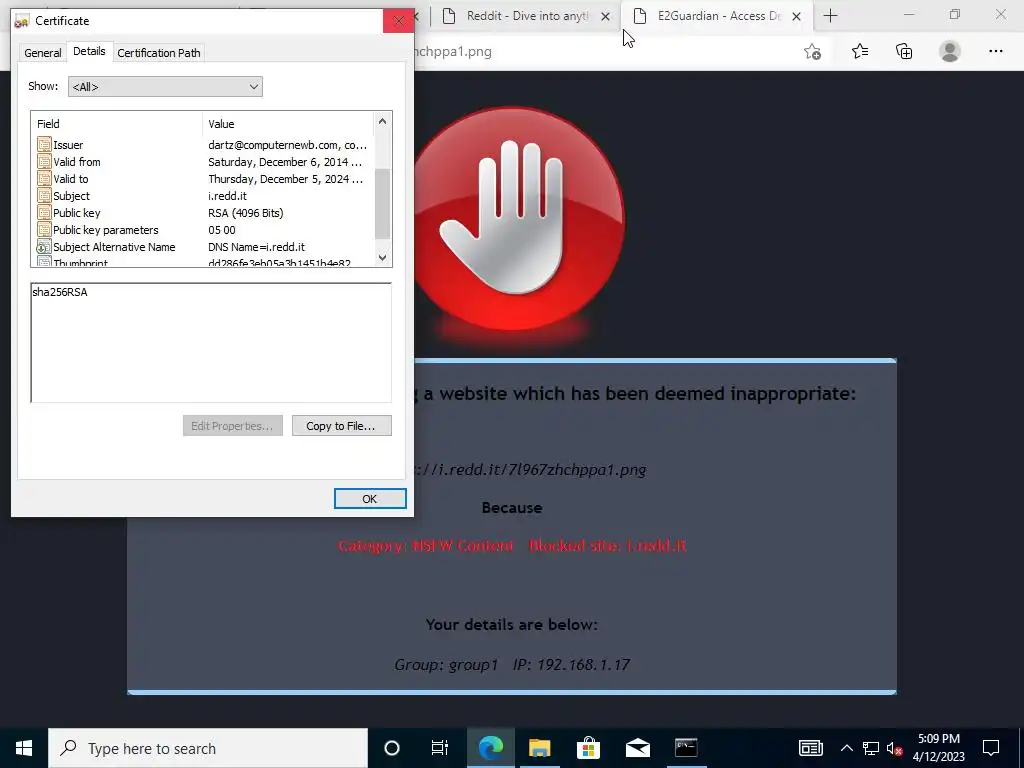Click the Public key parameters field icon
Screen dimensions: 1024x768
(x=44, y=230)
